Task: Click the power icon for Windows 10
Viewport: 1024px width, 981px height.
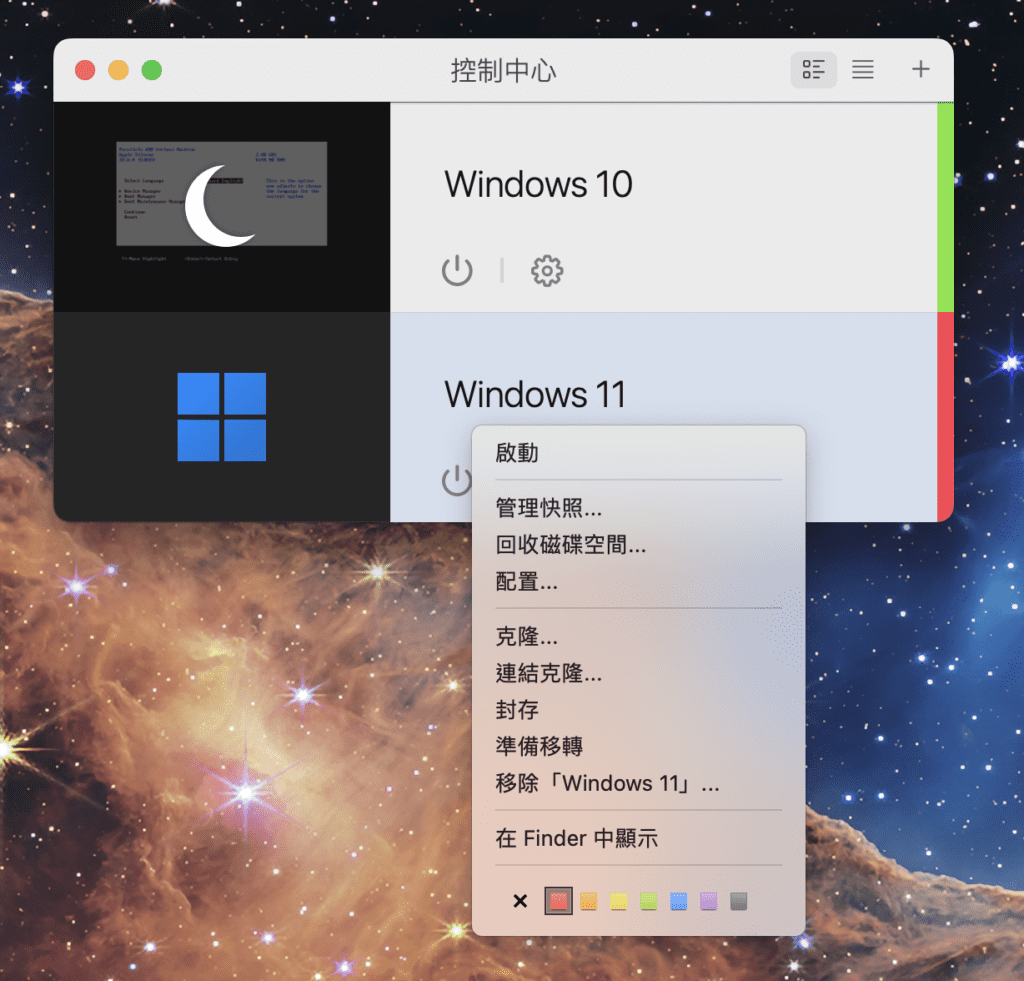Action: pyautogui.click(x=457, y=270)
